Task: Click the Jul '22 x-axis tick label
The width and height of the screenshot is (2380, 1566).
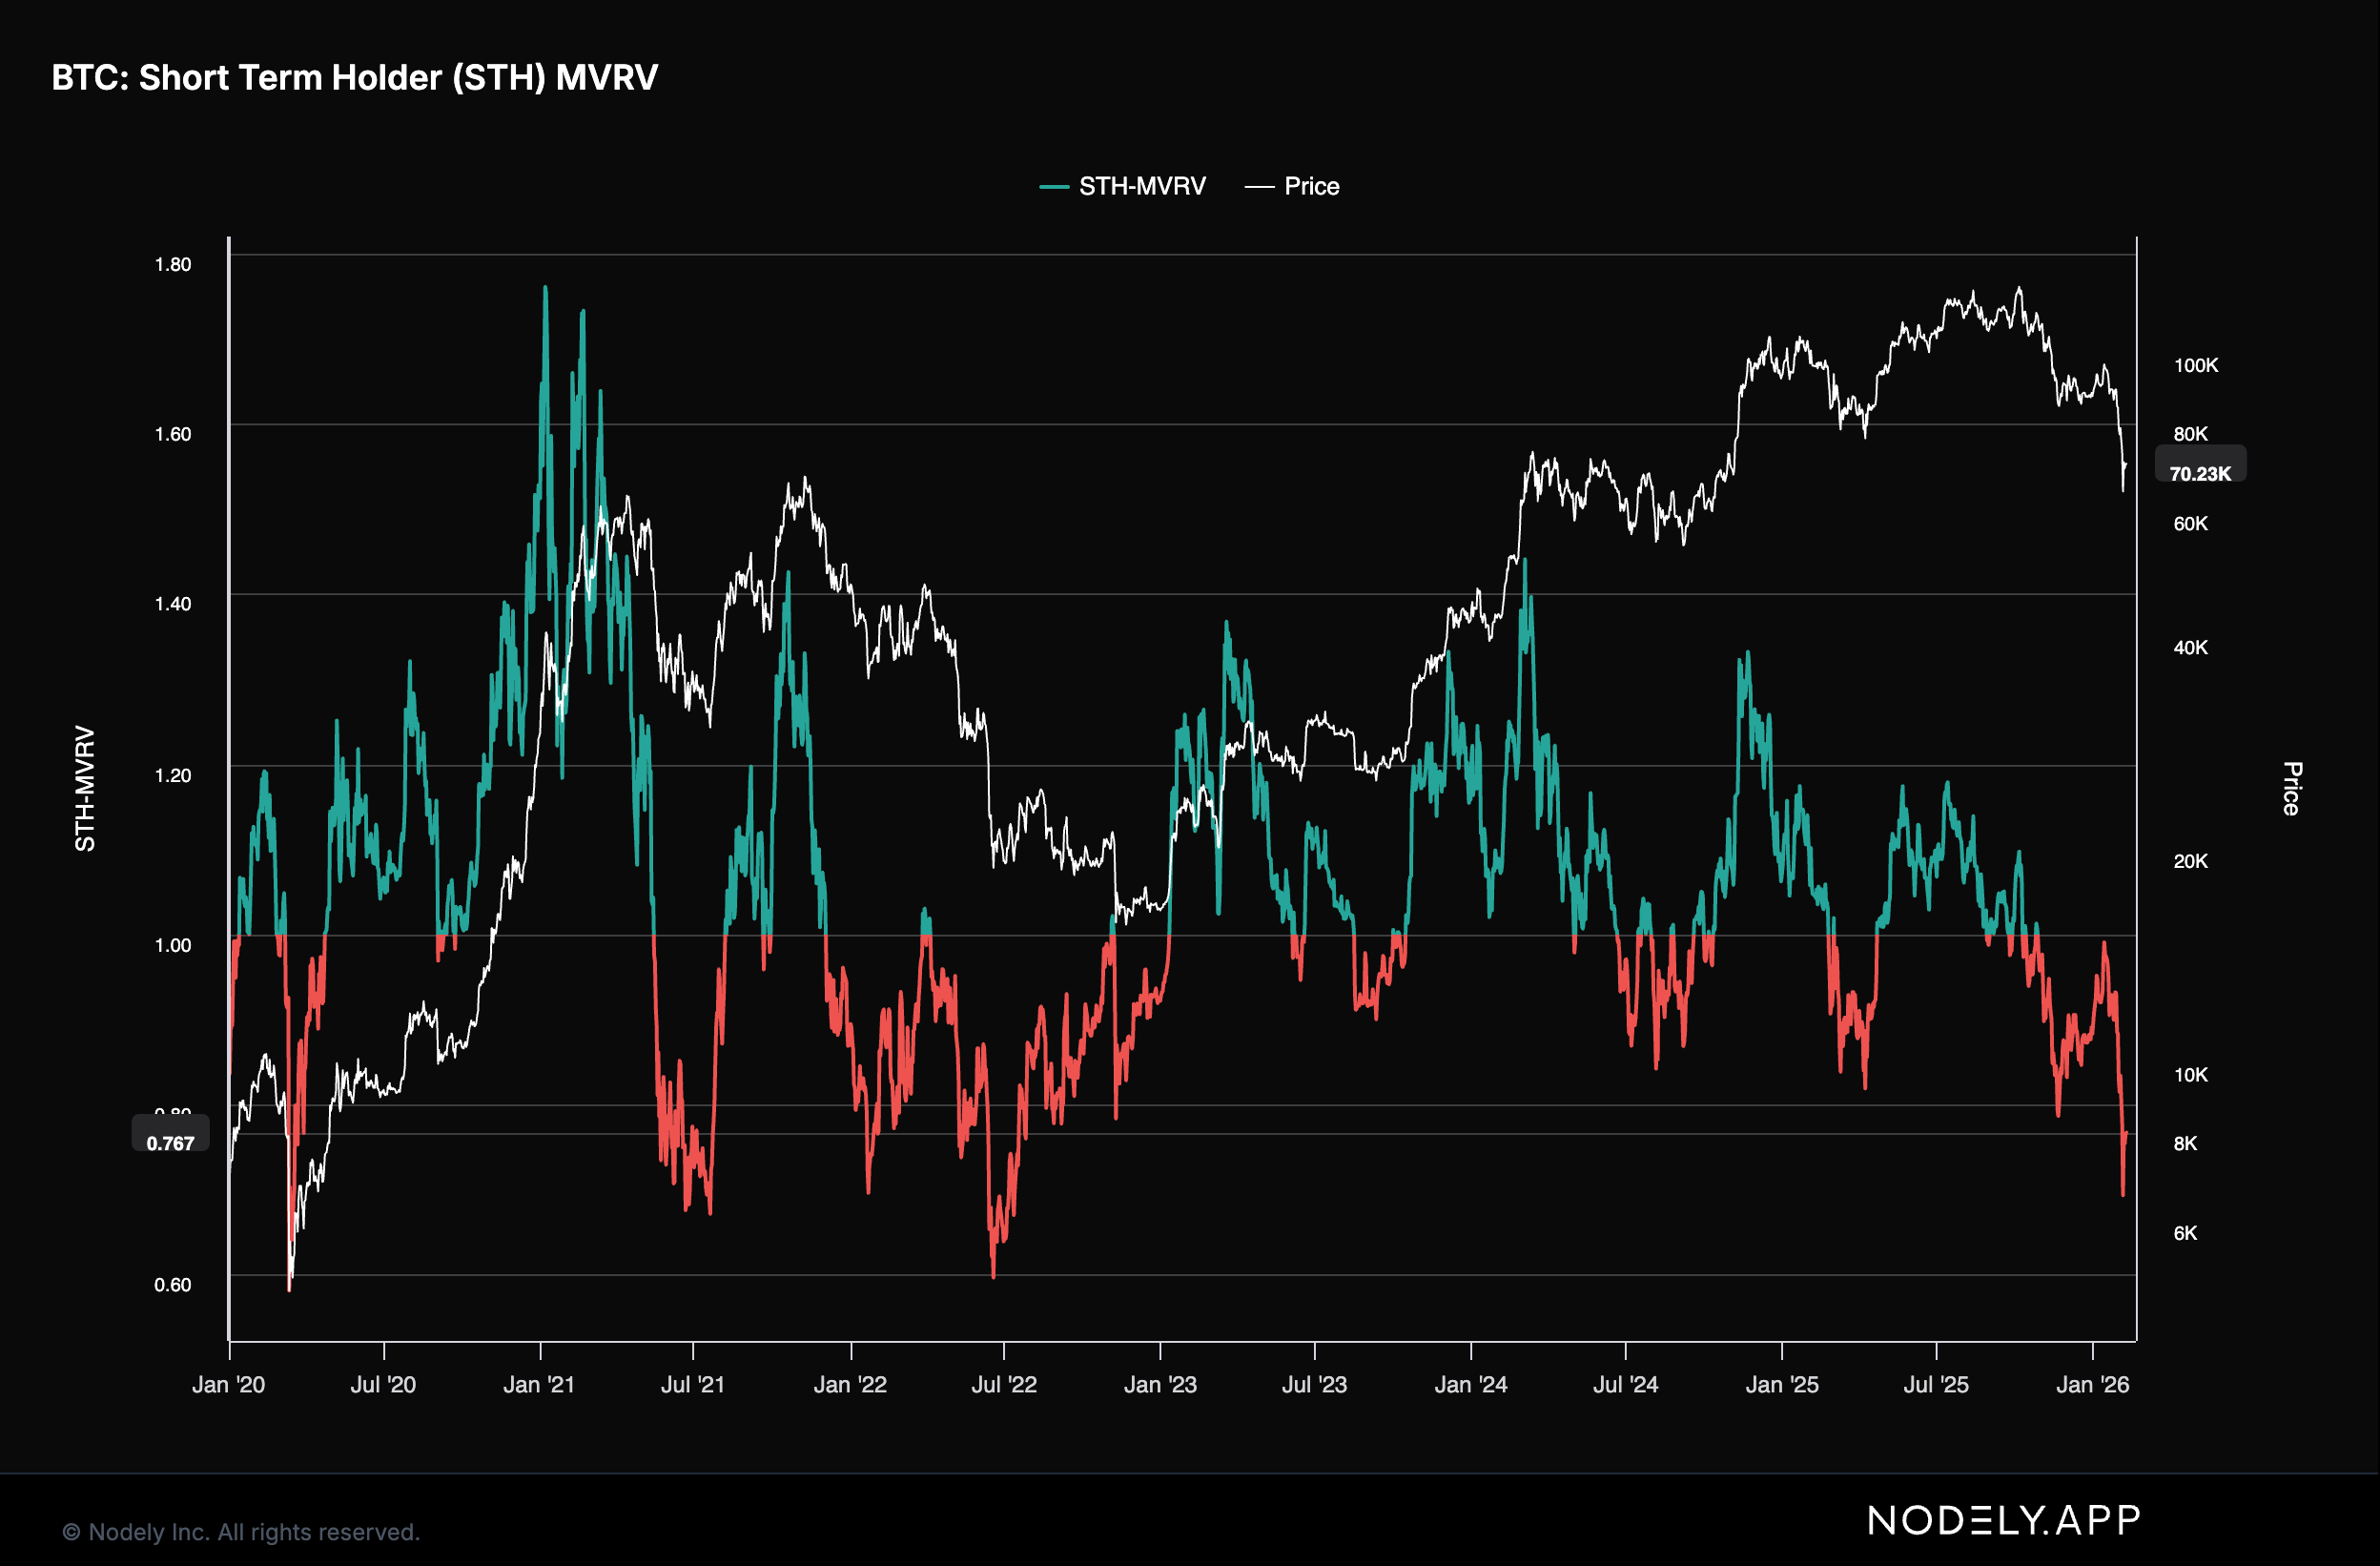Action: tap(1004, 1384)
